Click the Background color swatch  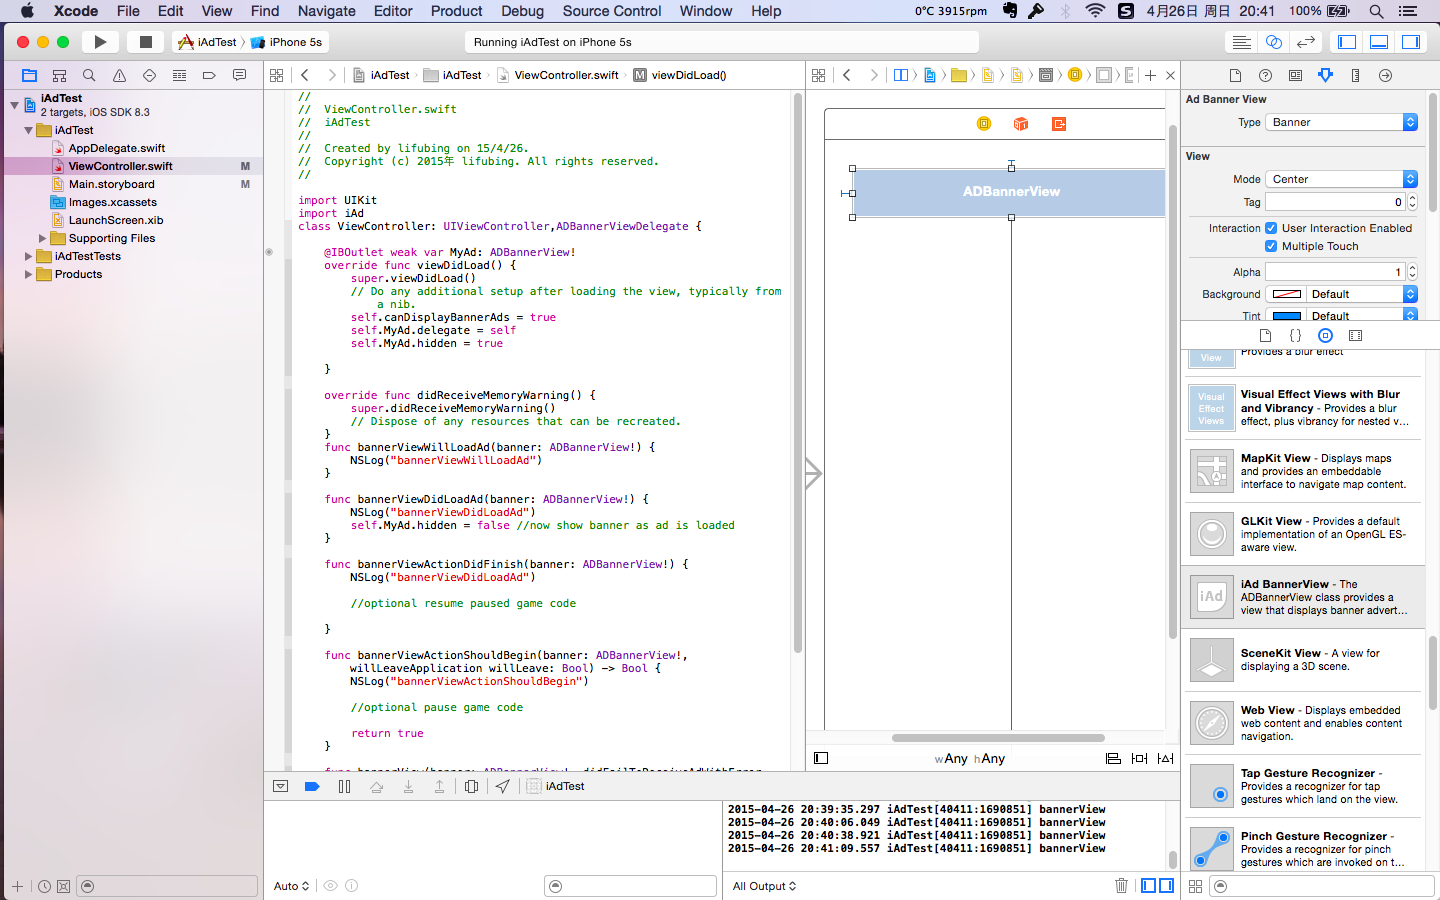(1287, 294)
